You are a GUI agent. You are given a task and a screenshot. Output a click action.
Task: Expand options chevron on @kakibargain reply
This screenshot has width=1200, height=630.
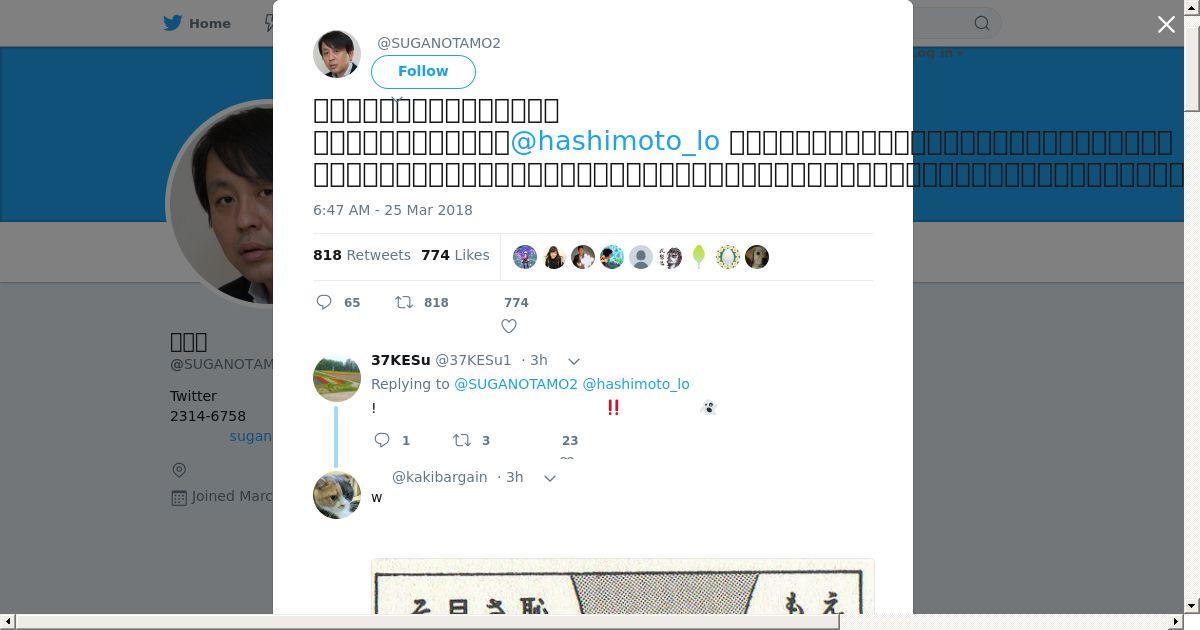click(x=549, y=478)
